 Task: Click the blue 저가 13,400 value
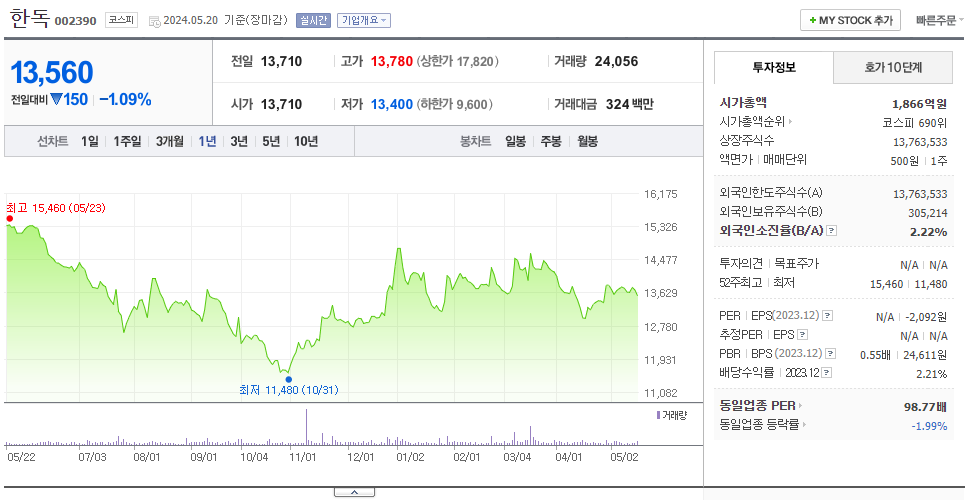pyautogui.click(x=391, y=104)
